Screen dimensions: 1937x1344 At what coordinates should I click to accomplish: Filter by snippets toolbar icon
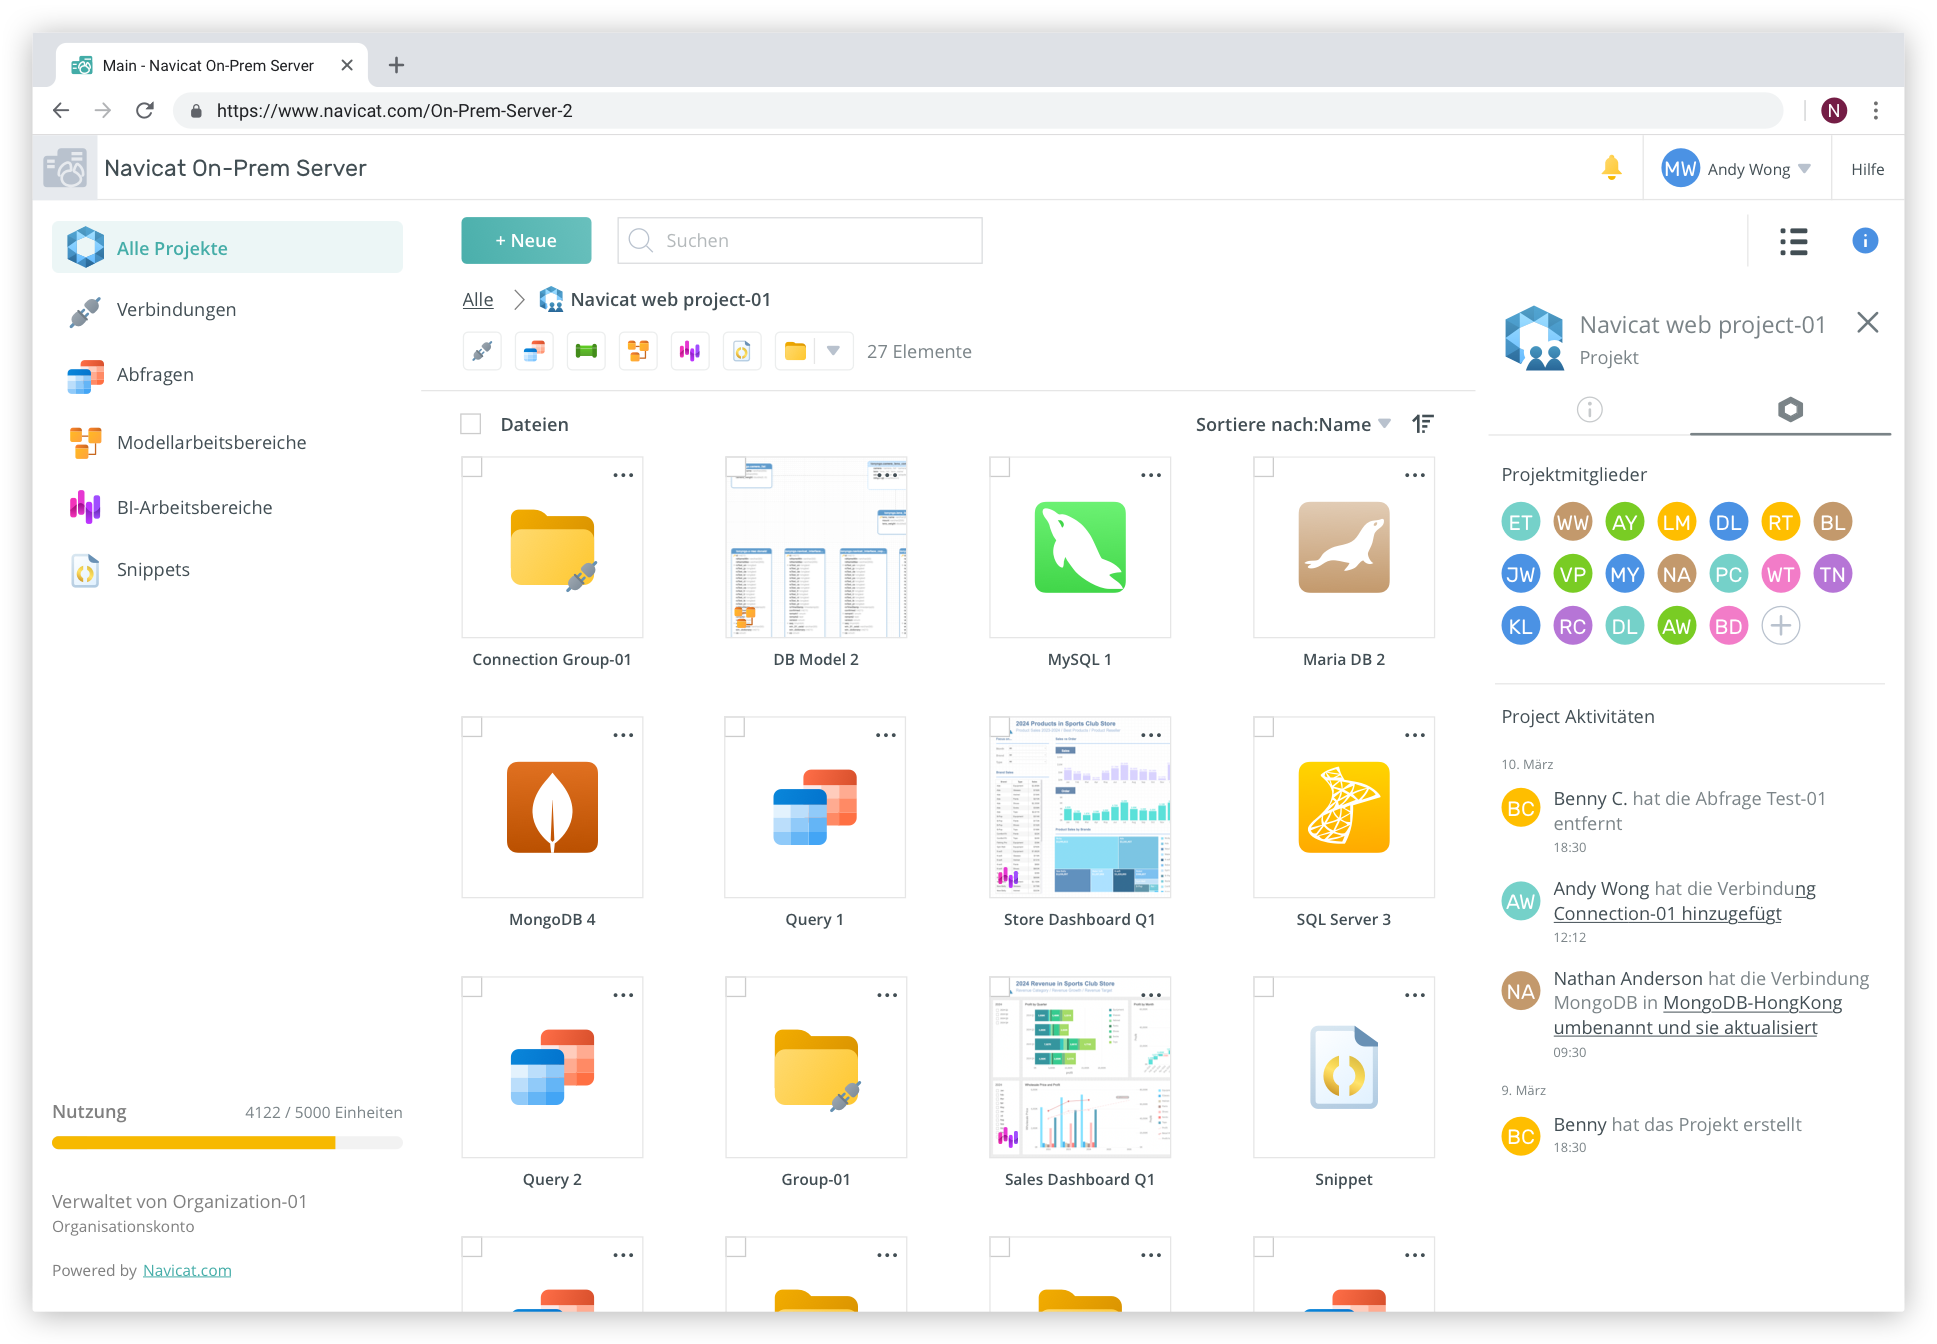tap(742, 351)
